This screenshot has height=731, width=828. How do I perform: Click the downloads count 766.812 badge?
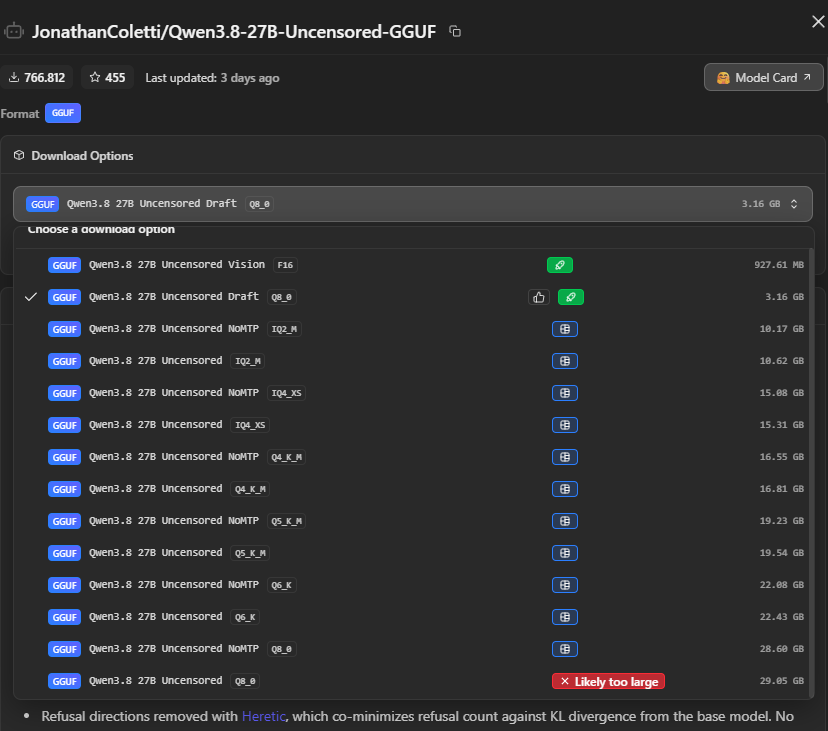click(37, 78)
